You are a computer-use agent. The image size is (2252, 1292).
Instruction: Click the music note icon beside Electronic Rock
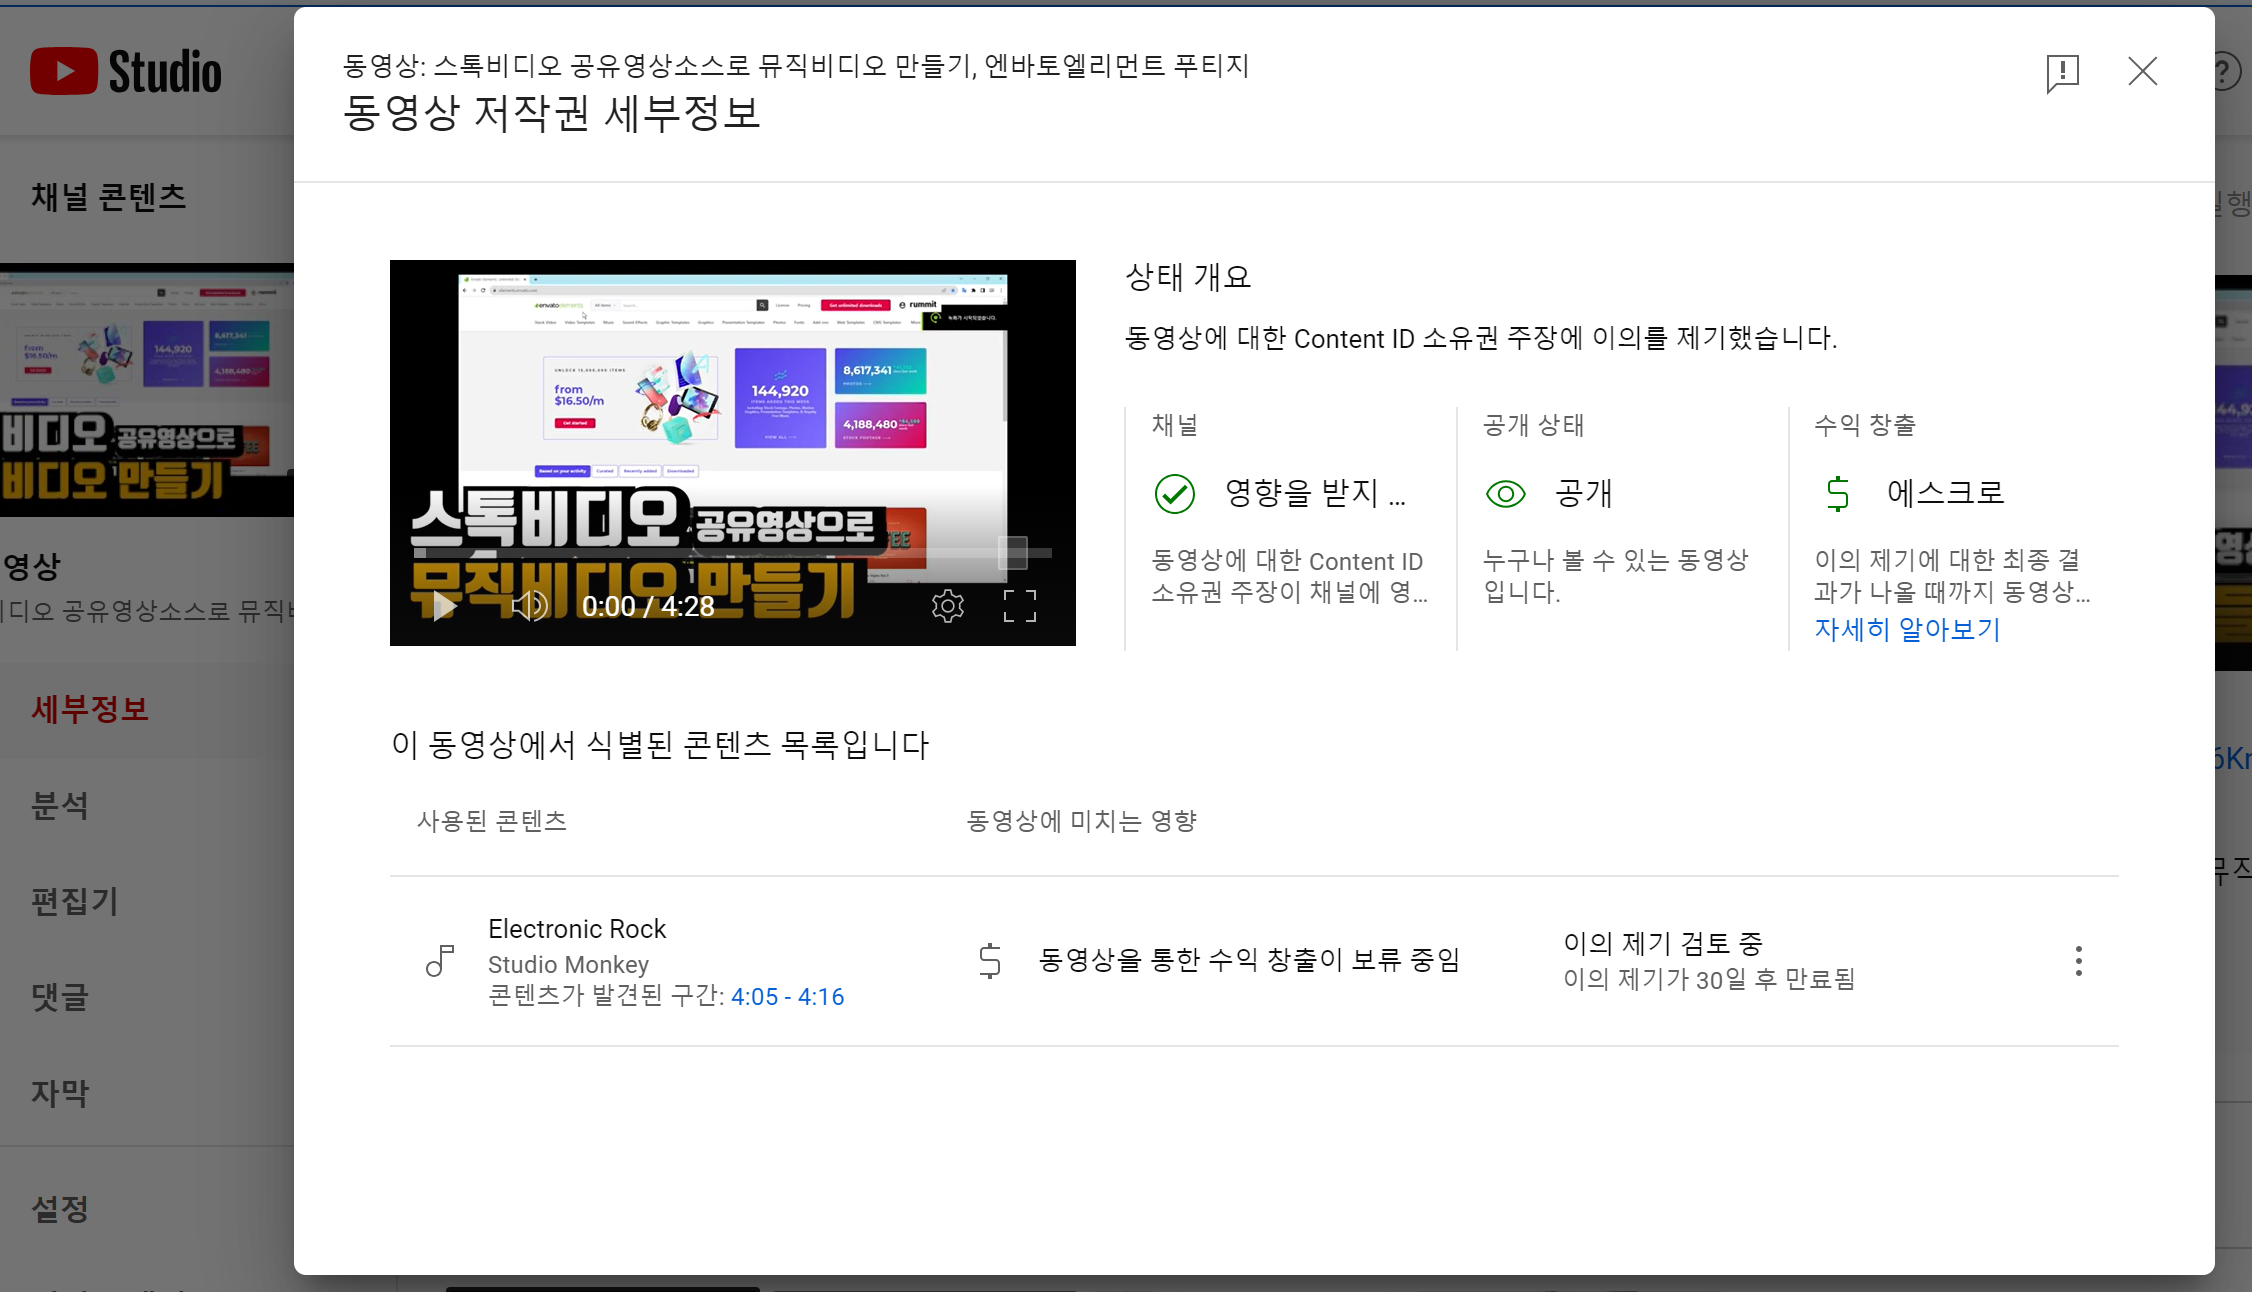pyautogui.click(x=440, y=961)
